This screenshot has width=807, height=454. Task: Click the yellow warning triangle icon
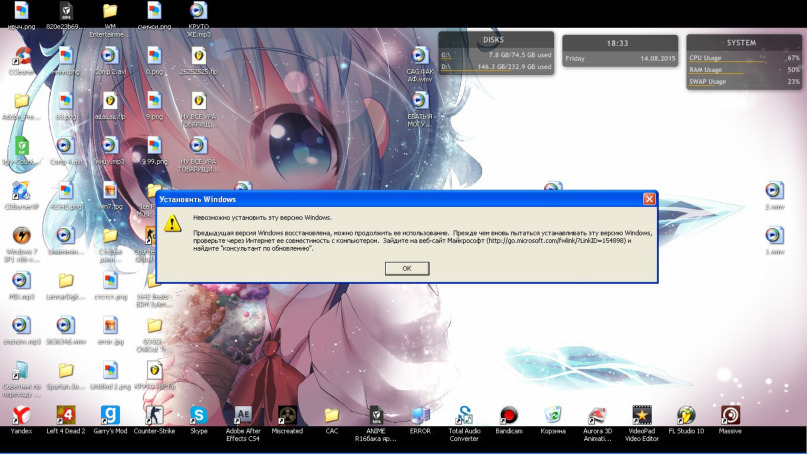[173, 223]
